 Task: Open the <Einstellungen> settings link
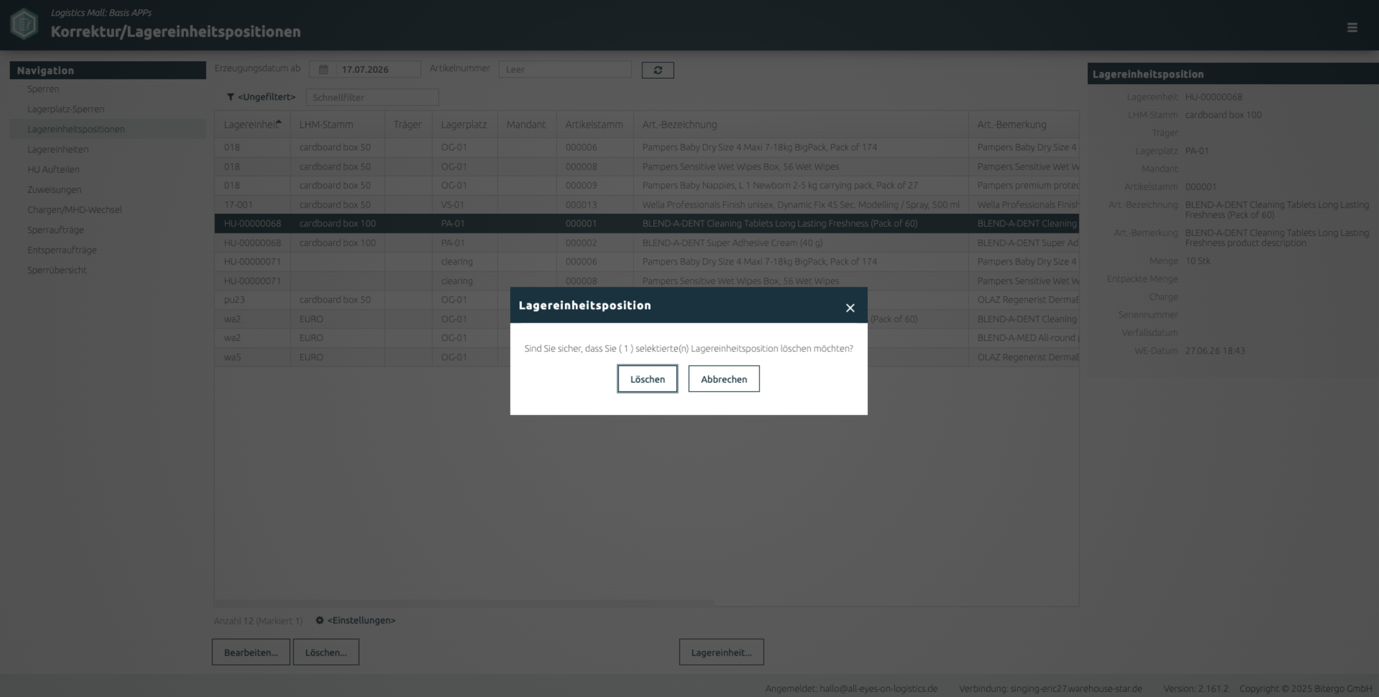(x=361, y=620)
